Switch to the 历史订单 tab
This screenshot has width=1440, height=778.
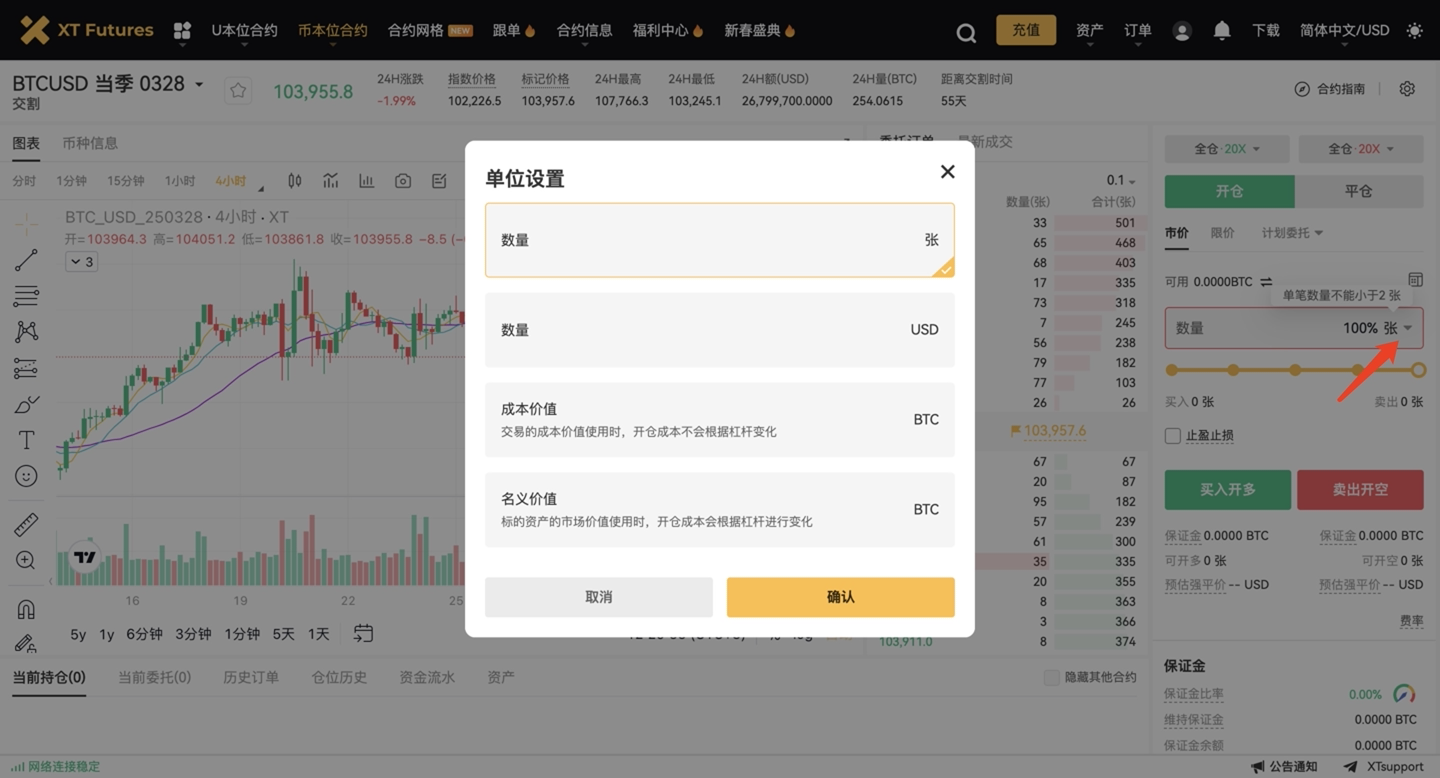[x=251, y=677]
